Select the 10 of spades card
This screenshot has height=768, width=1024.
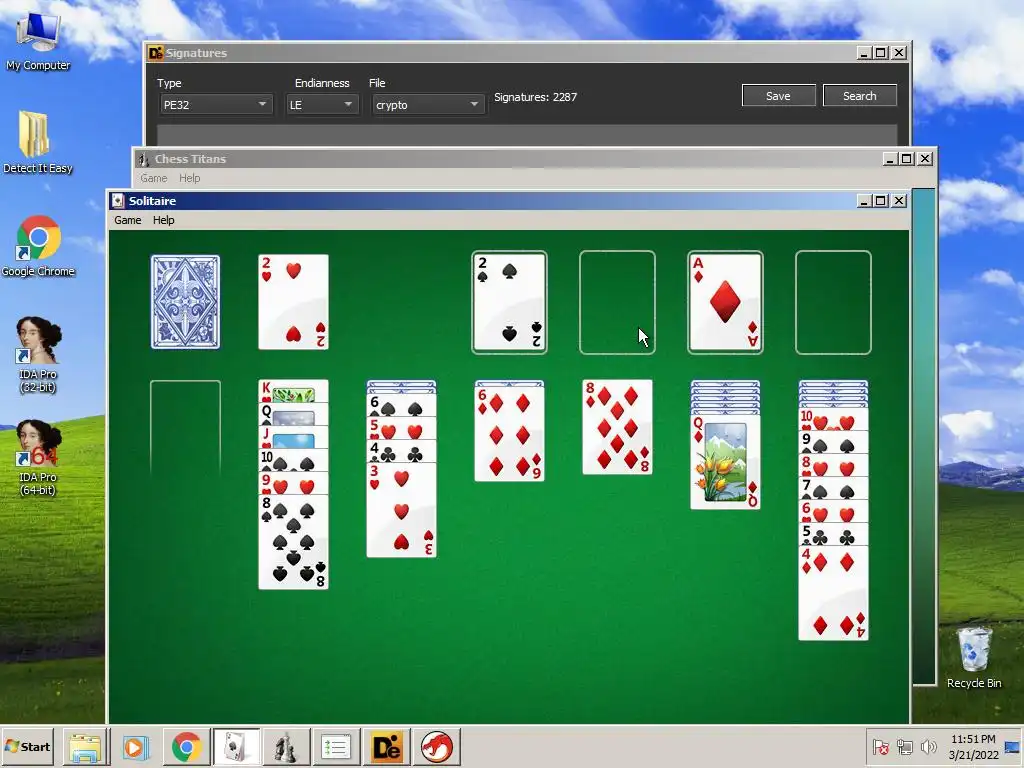pos(293,460)
